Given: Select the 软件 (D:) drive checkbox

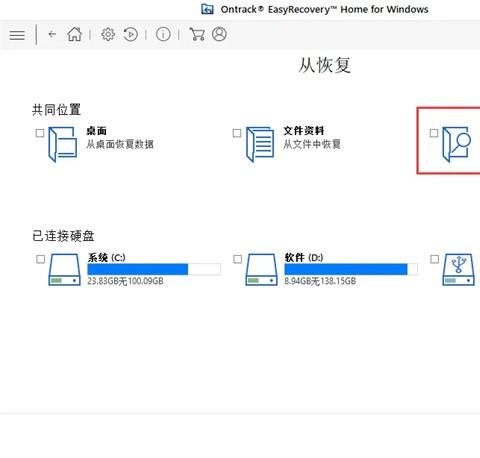Looking at the screenshot, I should tap(237, 259).
